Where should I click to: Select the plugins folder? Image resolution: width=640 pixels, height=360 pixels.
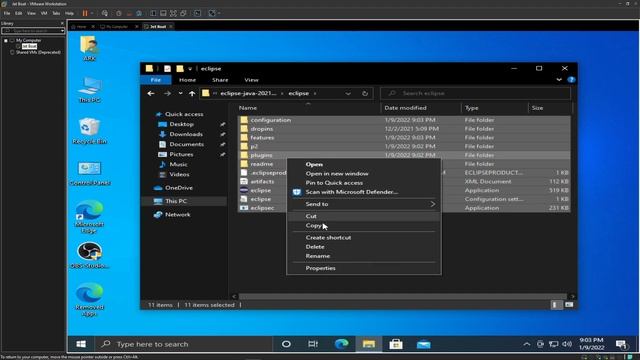(261, 155)
